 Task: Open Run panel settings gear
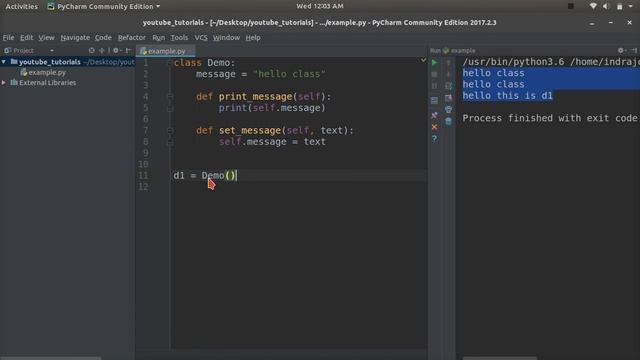[x=621, y=51]
